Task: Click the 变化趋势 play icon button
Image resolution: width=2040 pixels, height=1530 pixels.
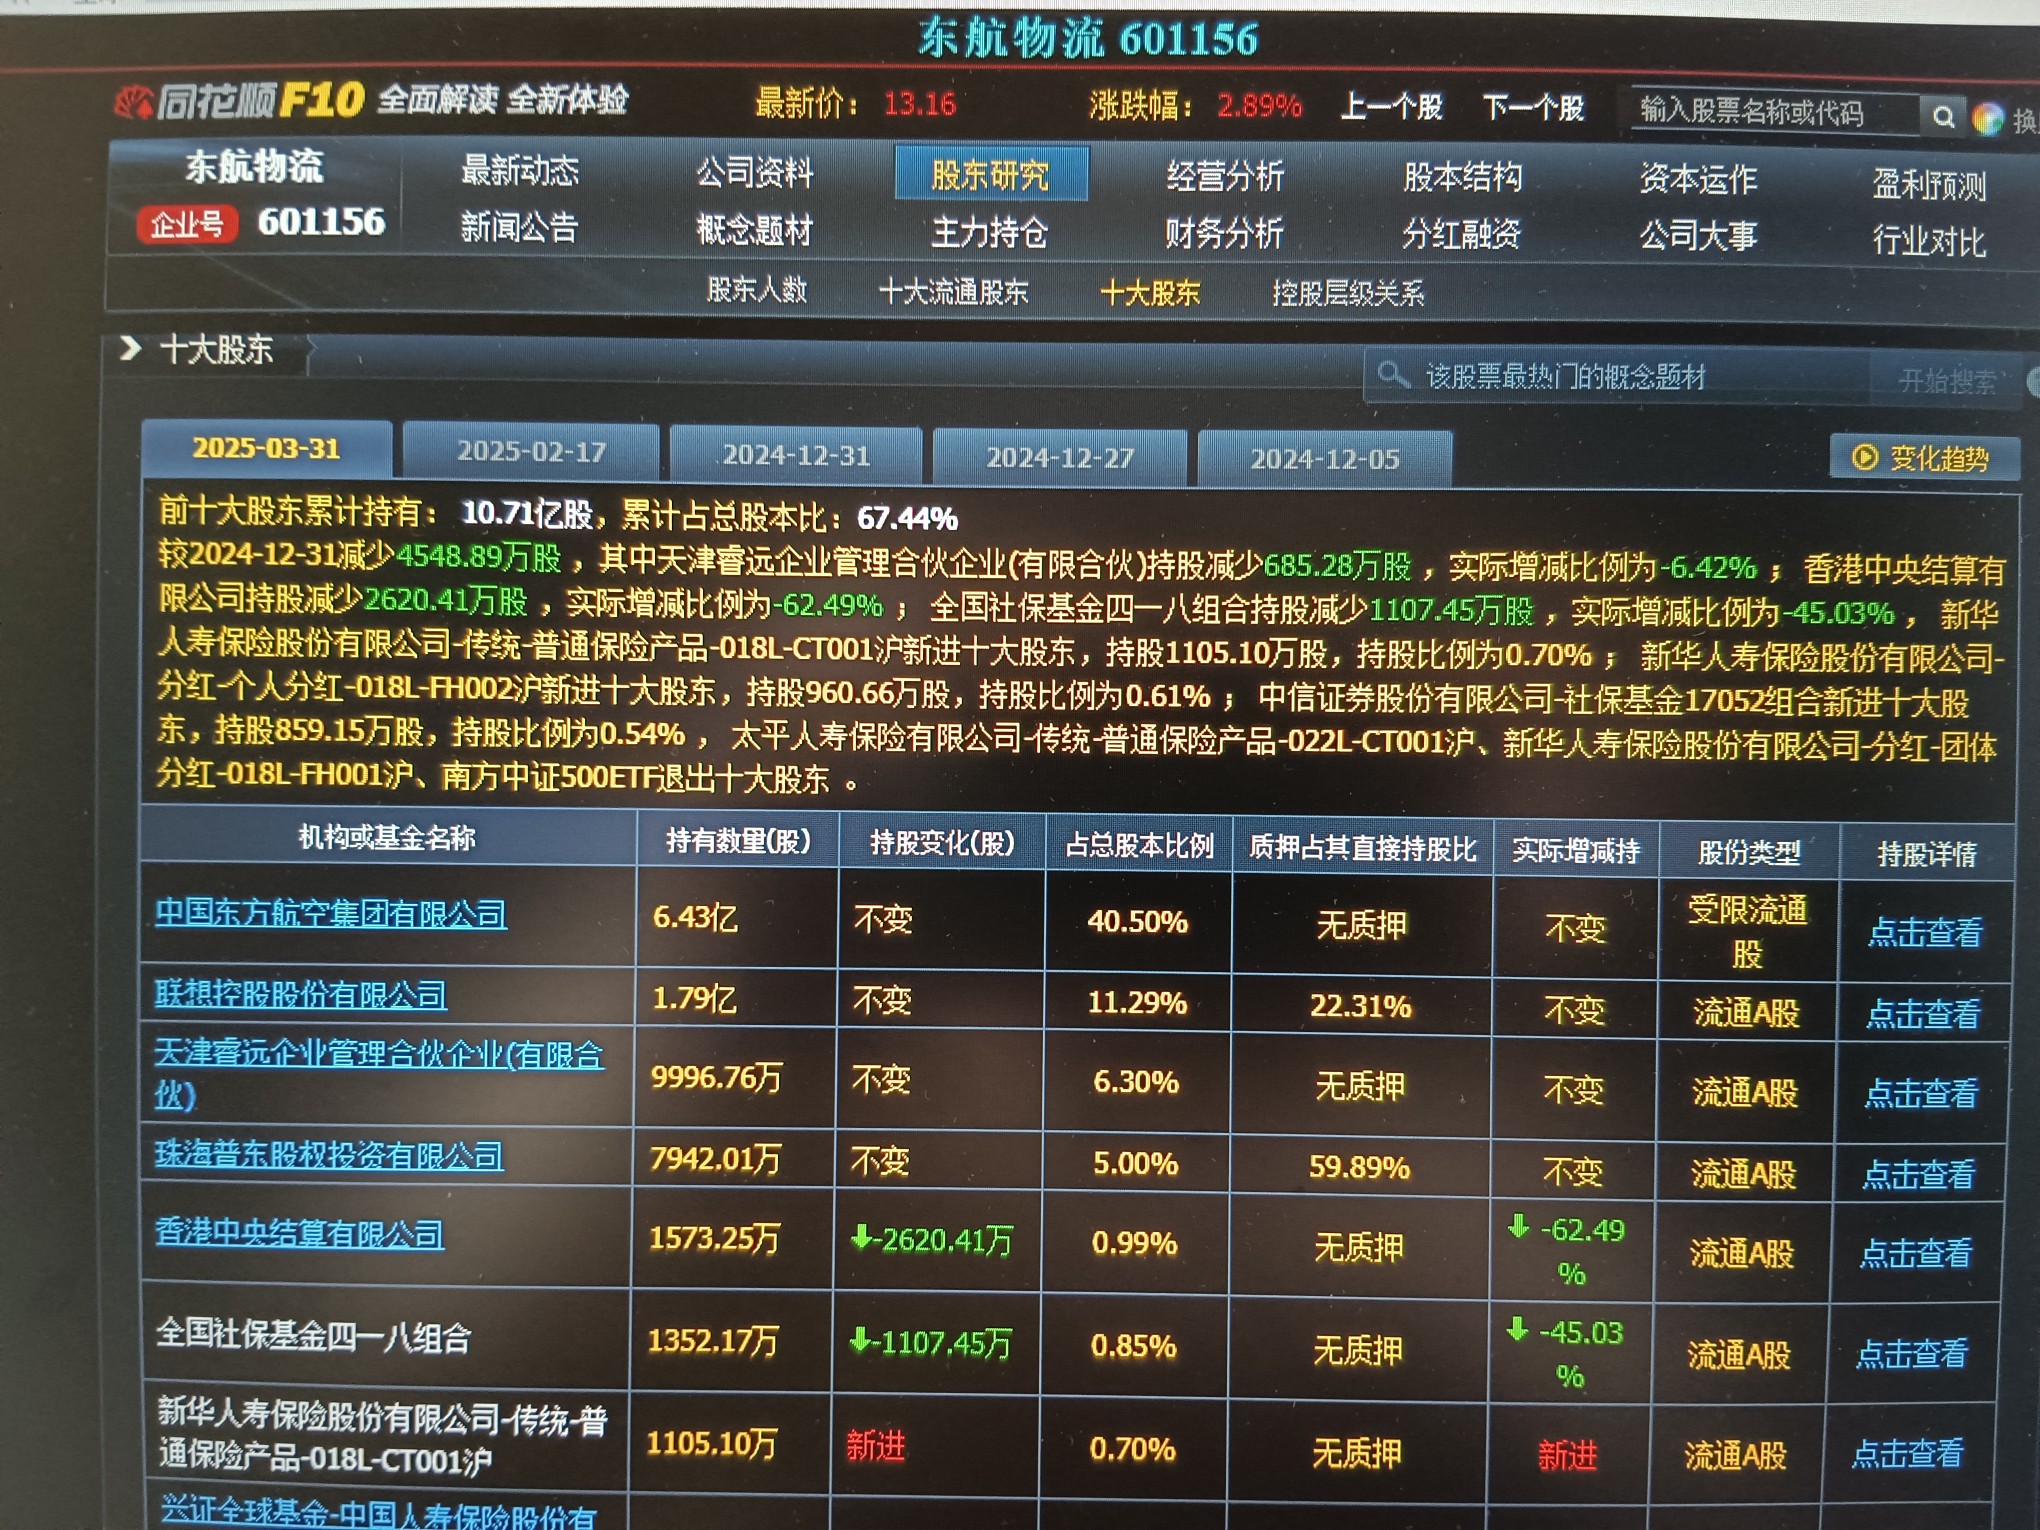Action: click(x=1924, y=458)
